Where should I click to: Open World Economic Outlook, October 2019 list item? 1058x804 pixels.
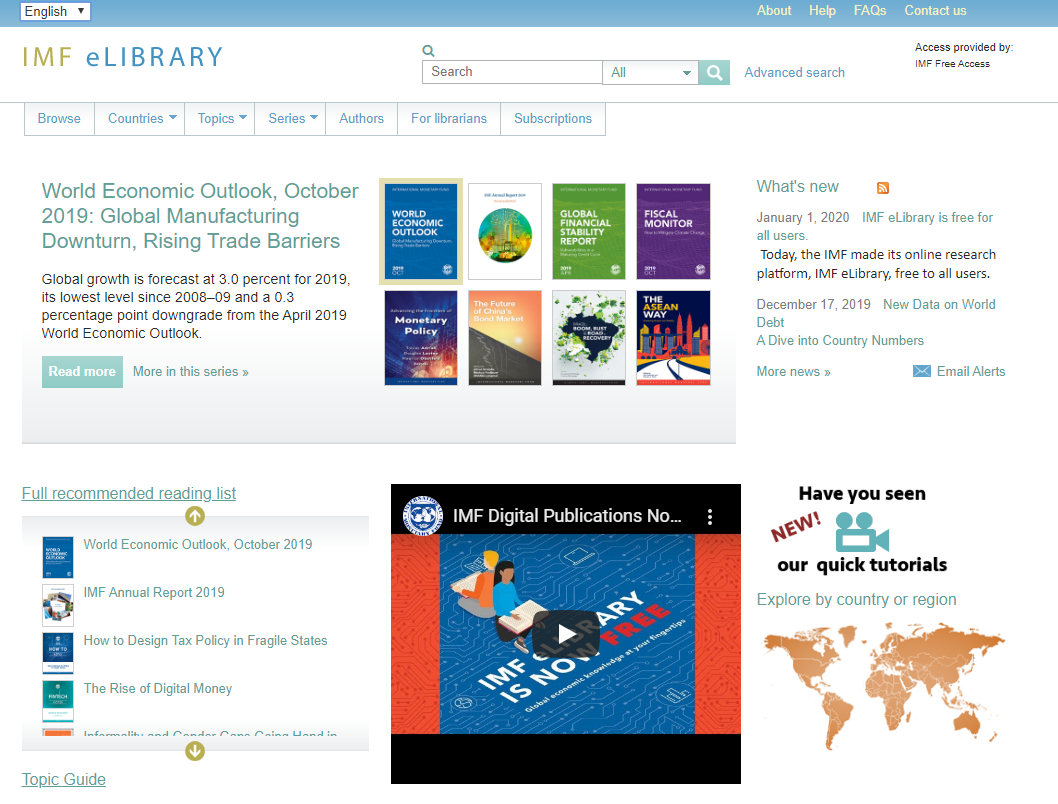198,544
